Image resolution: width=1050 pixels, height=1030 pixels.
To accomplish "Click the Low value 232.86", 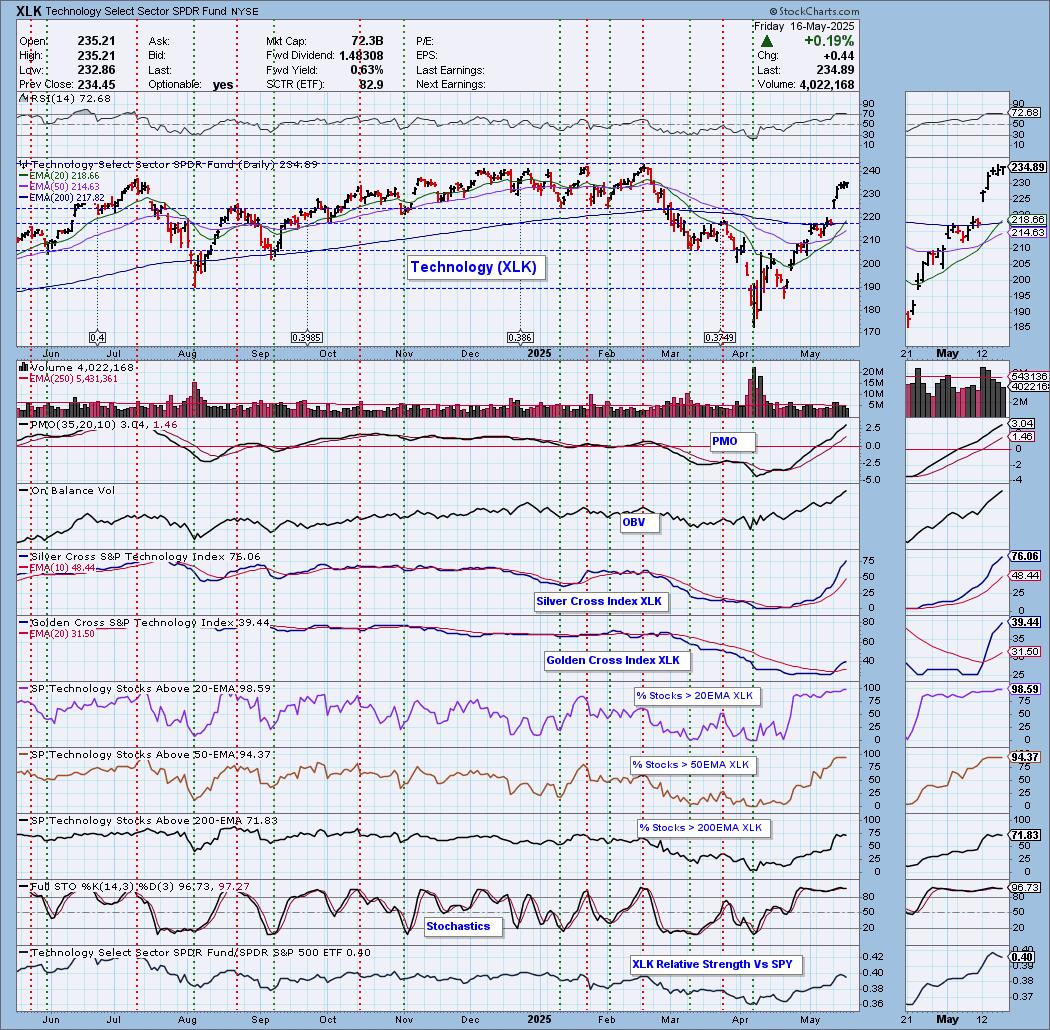I will (96, 70).
